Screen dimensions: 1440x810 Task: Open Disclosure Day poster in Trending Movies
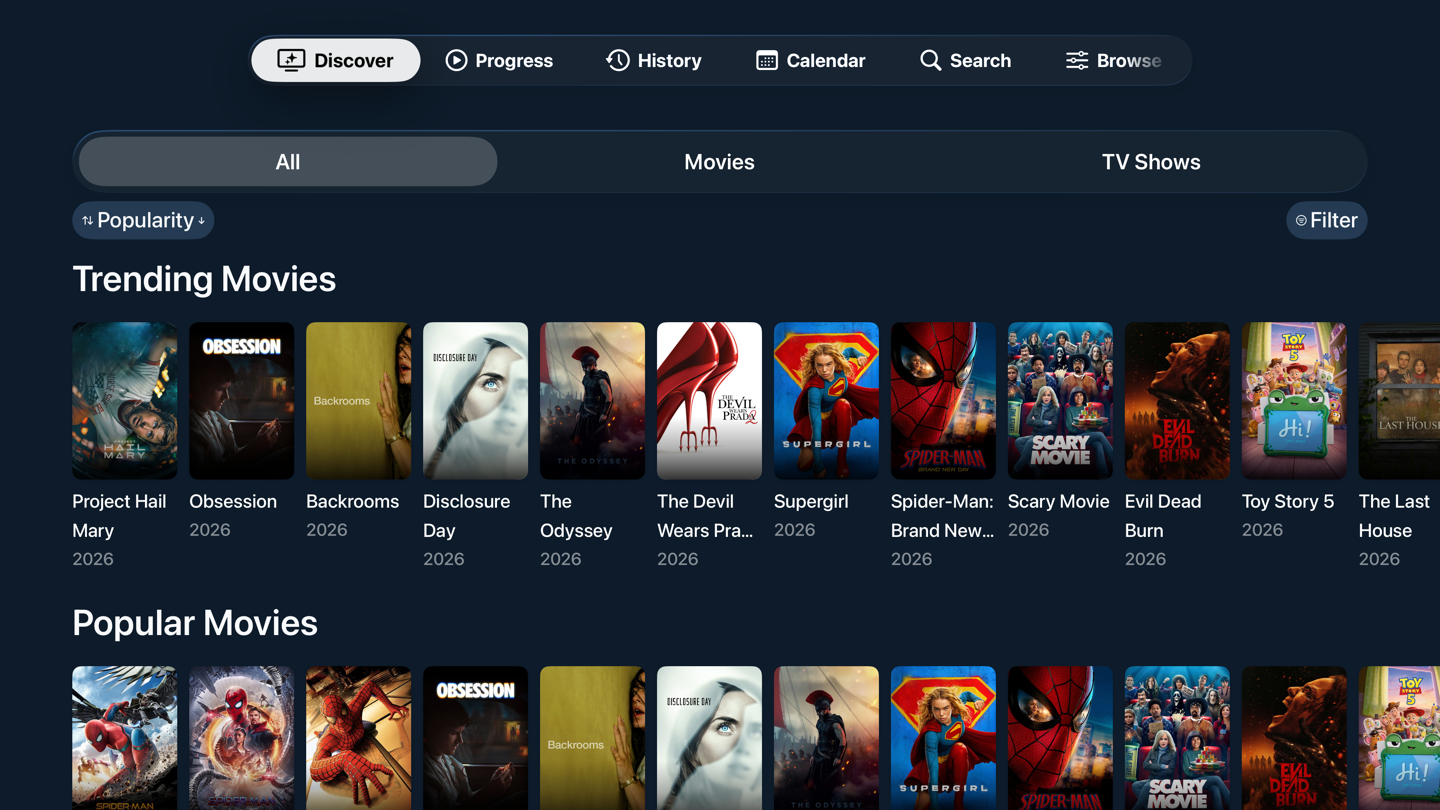475,400
